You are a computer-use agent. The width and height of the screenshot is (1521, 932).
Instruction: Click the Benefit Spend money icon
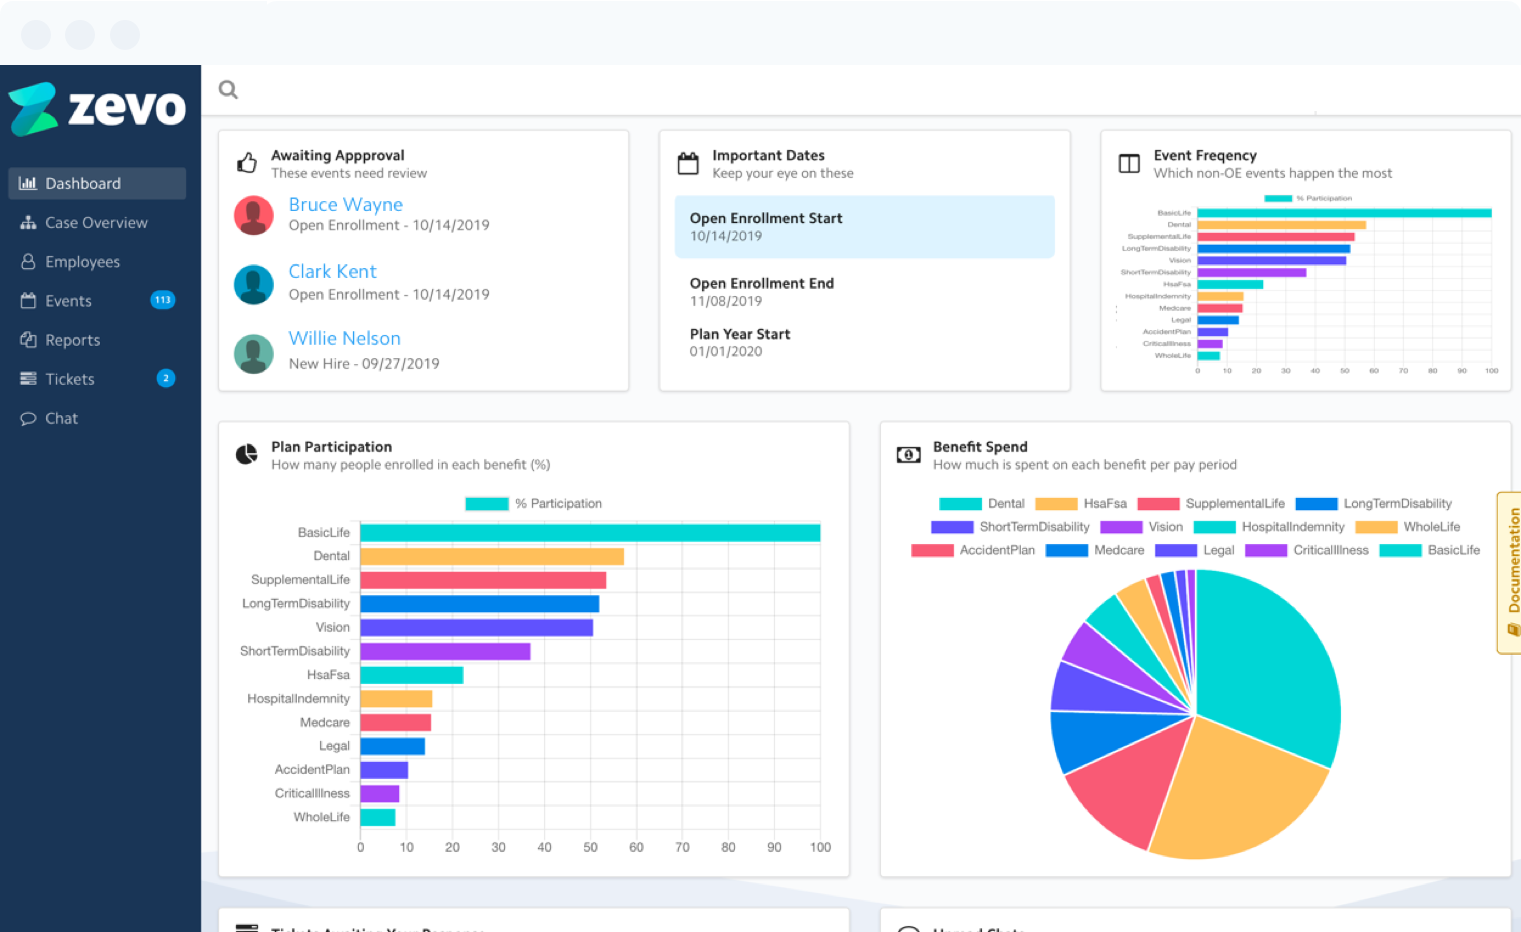908,455
